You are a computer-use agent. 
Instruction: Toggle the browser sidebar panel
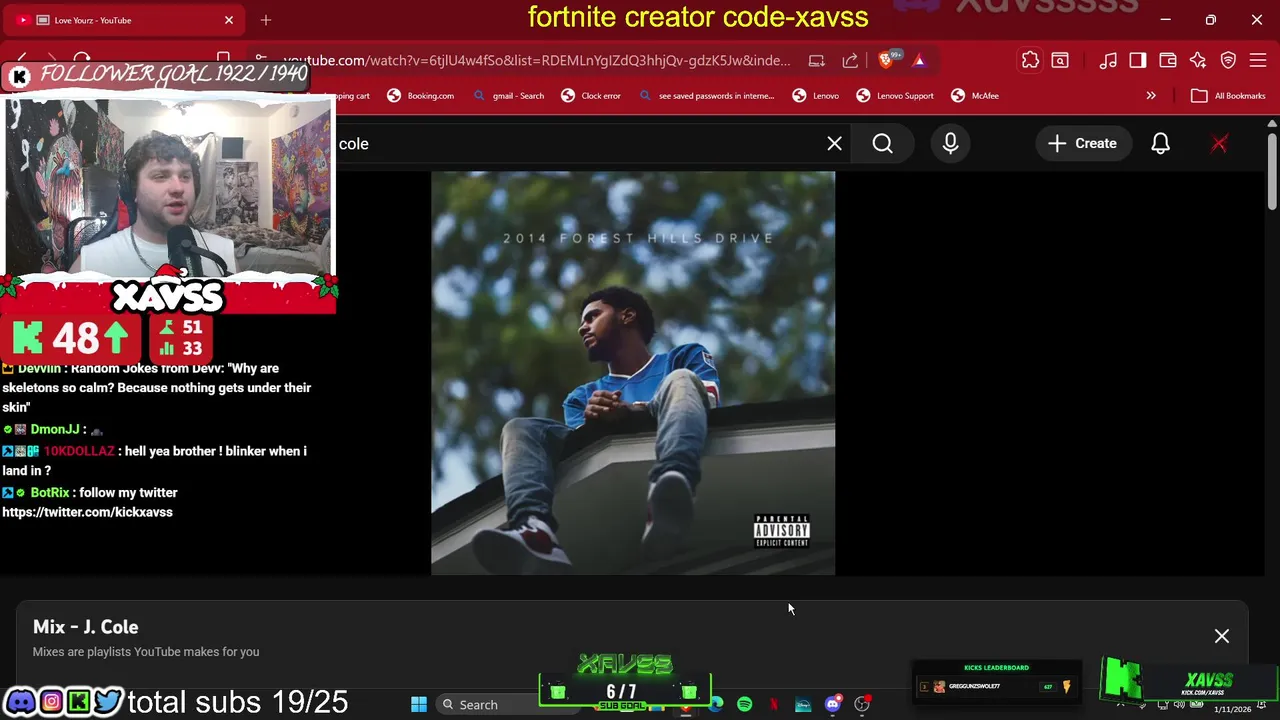[x=1138, y=60]
